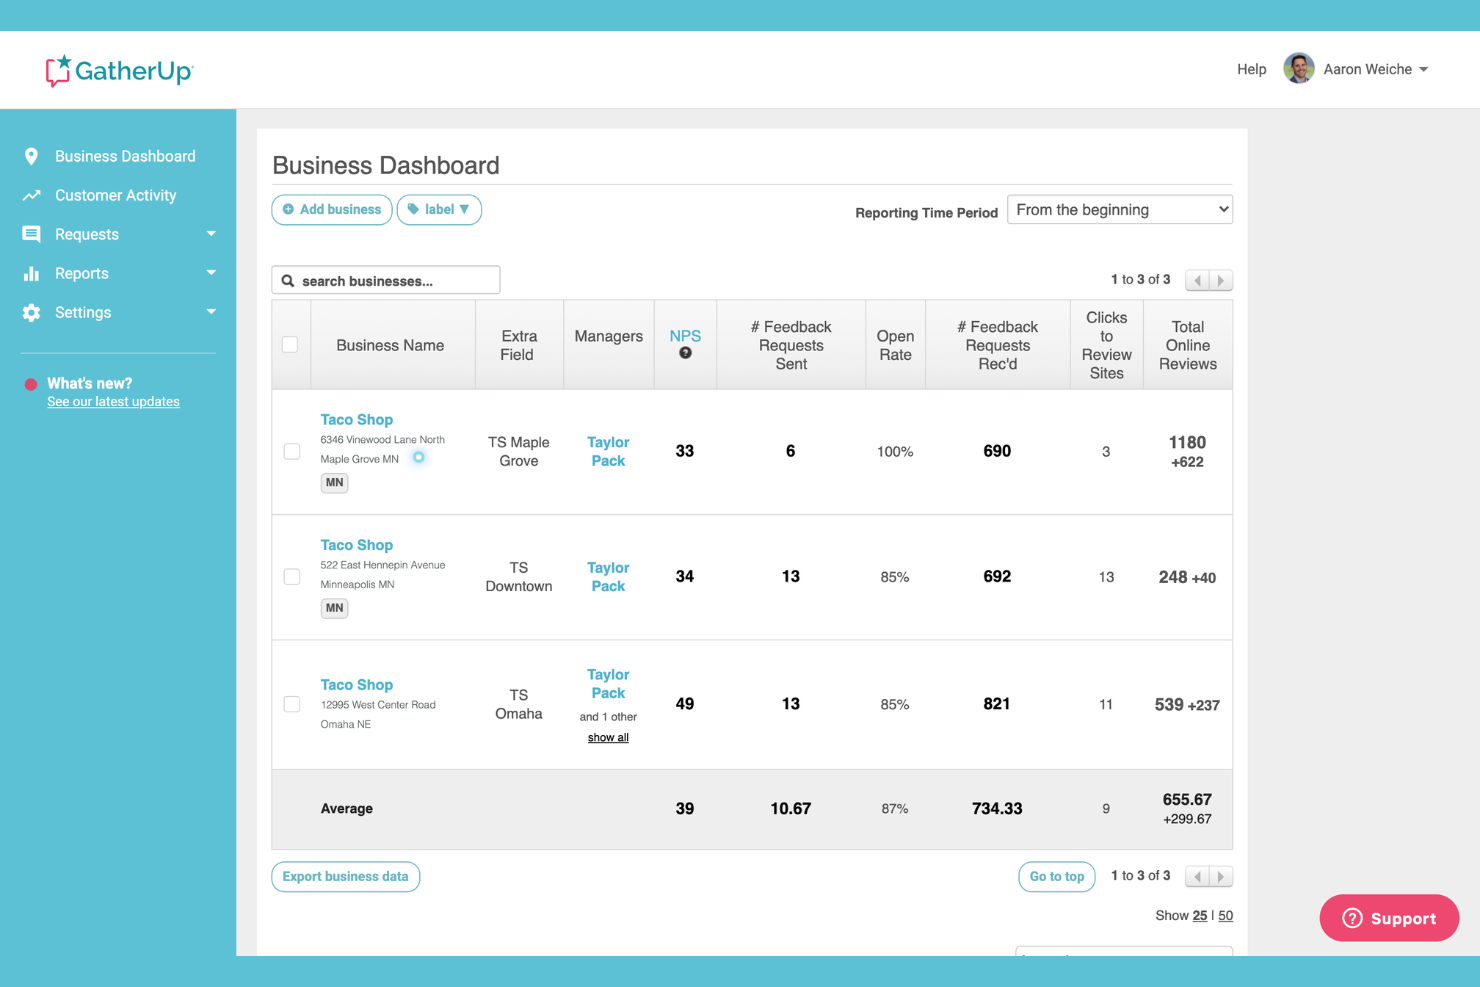
Task: Click Export business data button
Action: point(346,877)
